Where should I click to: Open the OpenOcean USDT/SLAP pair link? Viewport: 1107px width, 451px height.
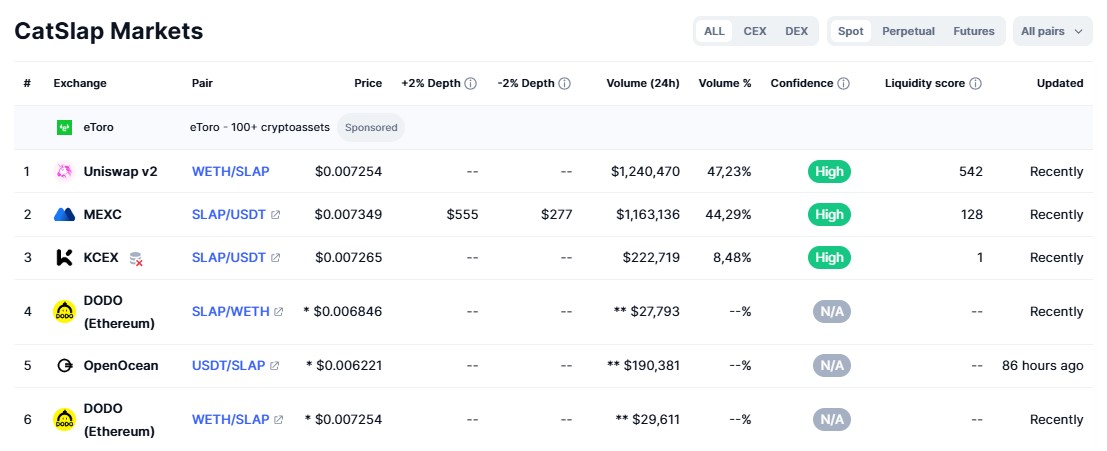click(x=228, y=366)
